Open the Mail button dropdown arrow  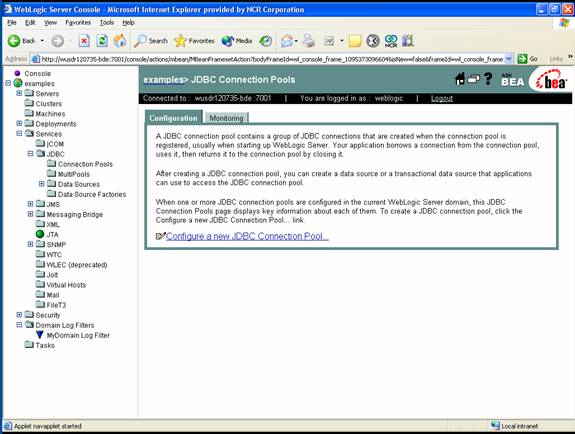(x=296, y=41)
